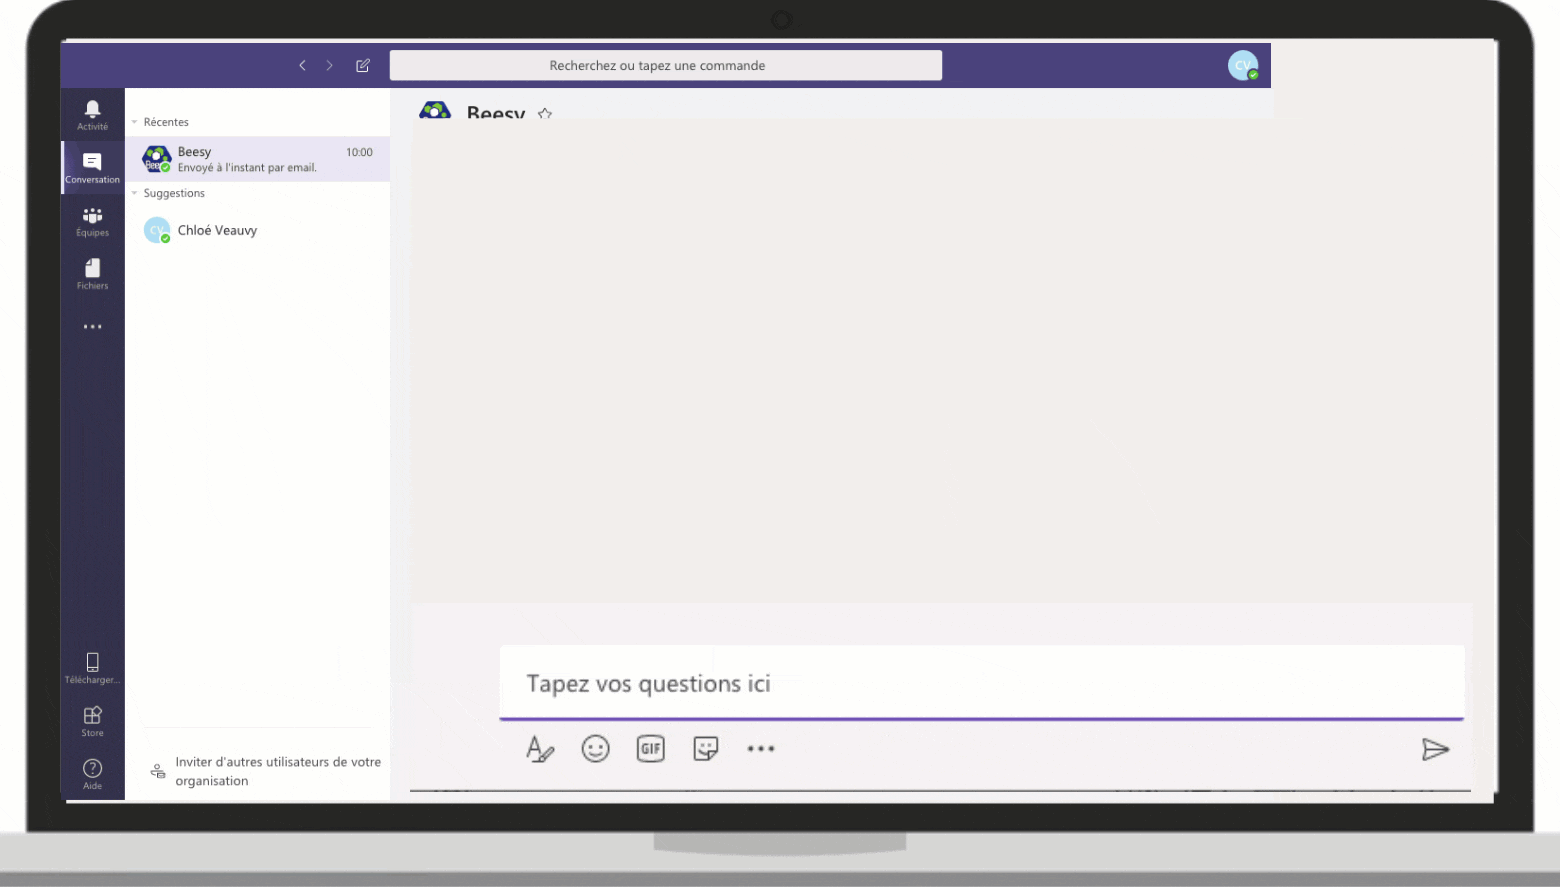The width and height of the screenshot is (1560, 887).
Task: Open the emoji picker
Action: (595, 749)
